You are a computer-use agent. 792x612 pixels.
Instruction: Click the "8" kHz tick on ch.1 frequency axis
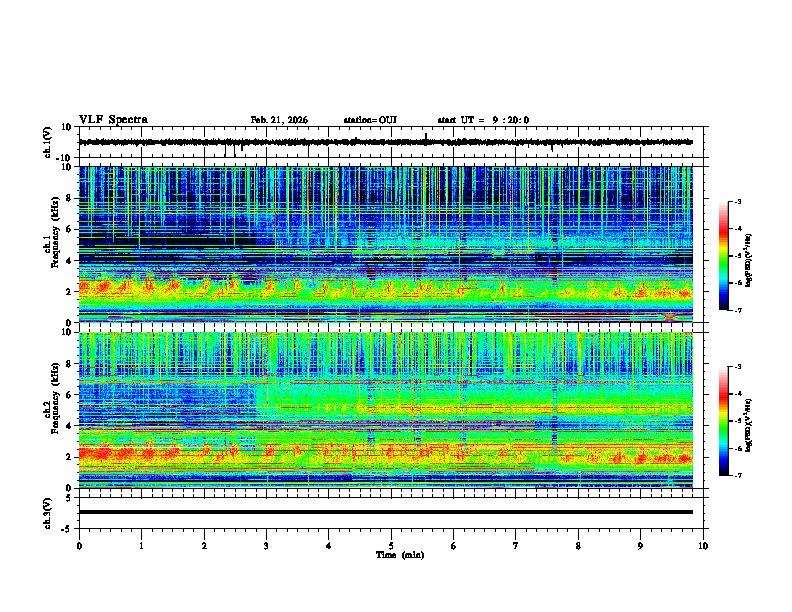pyautogui.click(x=70, y=198)
